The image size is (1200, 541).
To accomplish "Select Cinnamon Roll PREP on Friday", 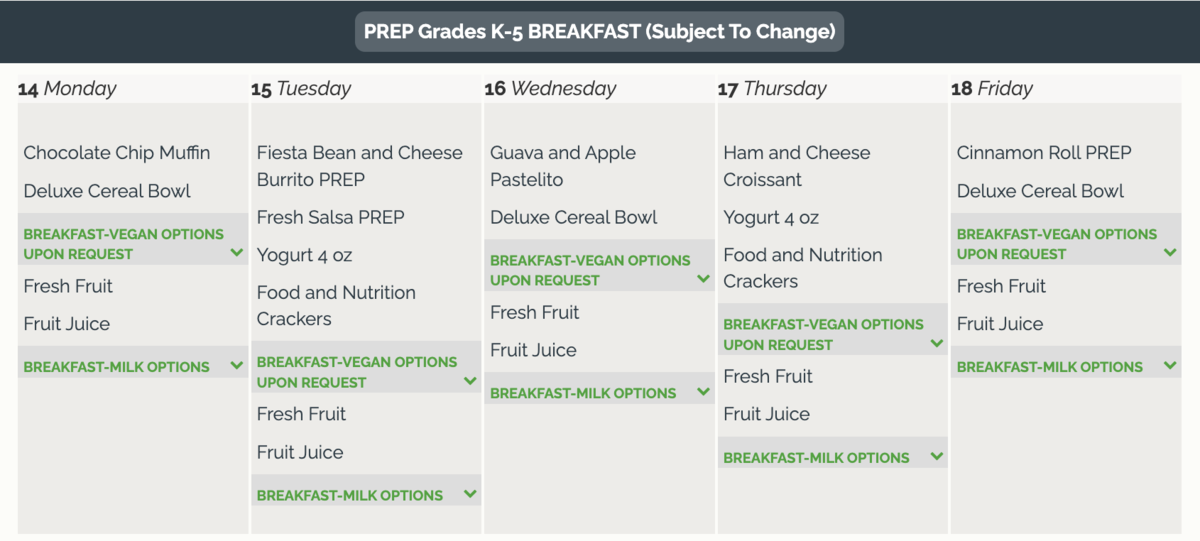I will tap(1044, 153).
